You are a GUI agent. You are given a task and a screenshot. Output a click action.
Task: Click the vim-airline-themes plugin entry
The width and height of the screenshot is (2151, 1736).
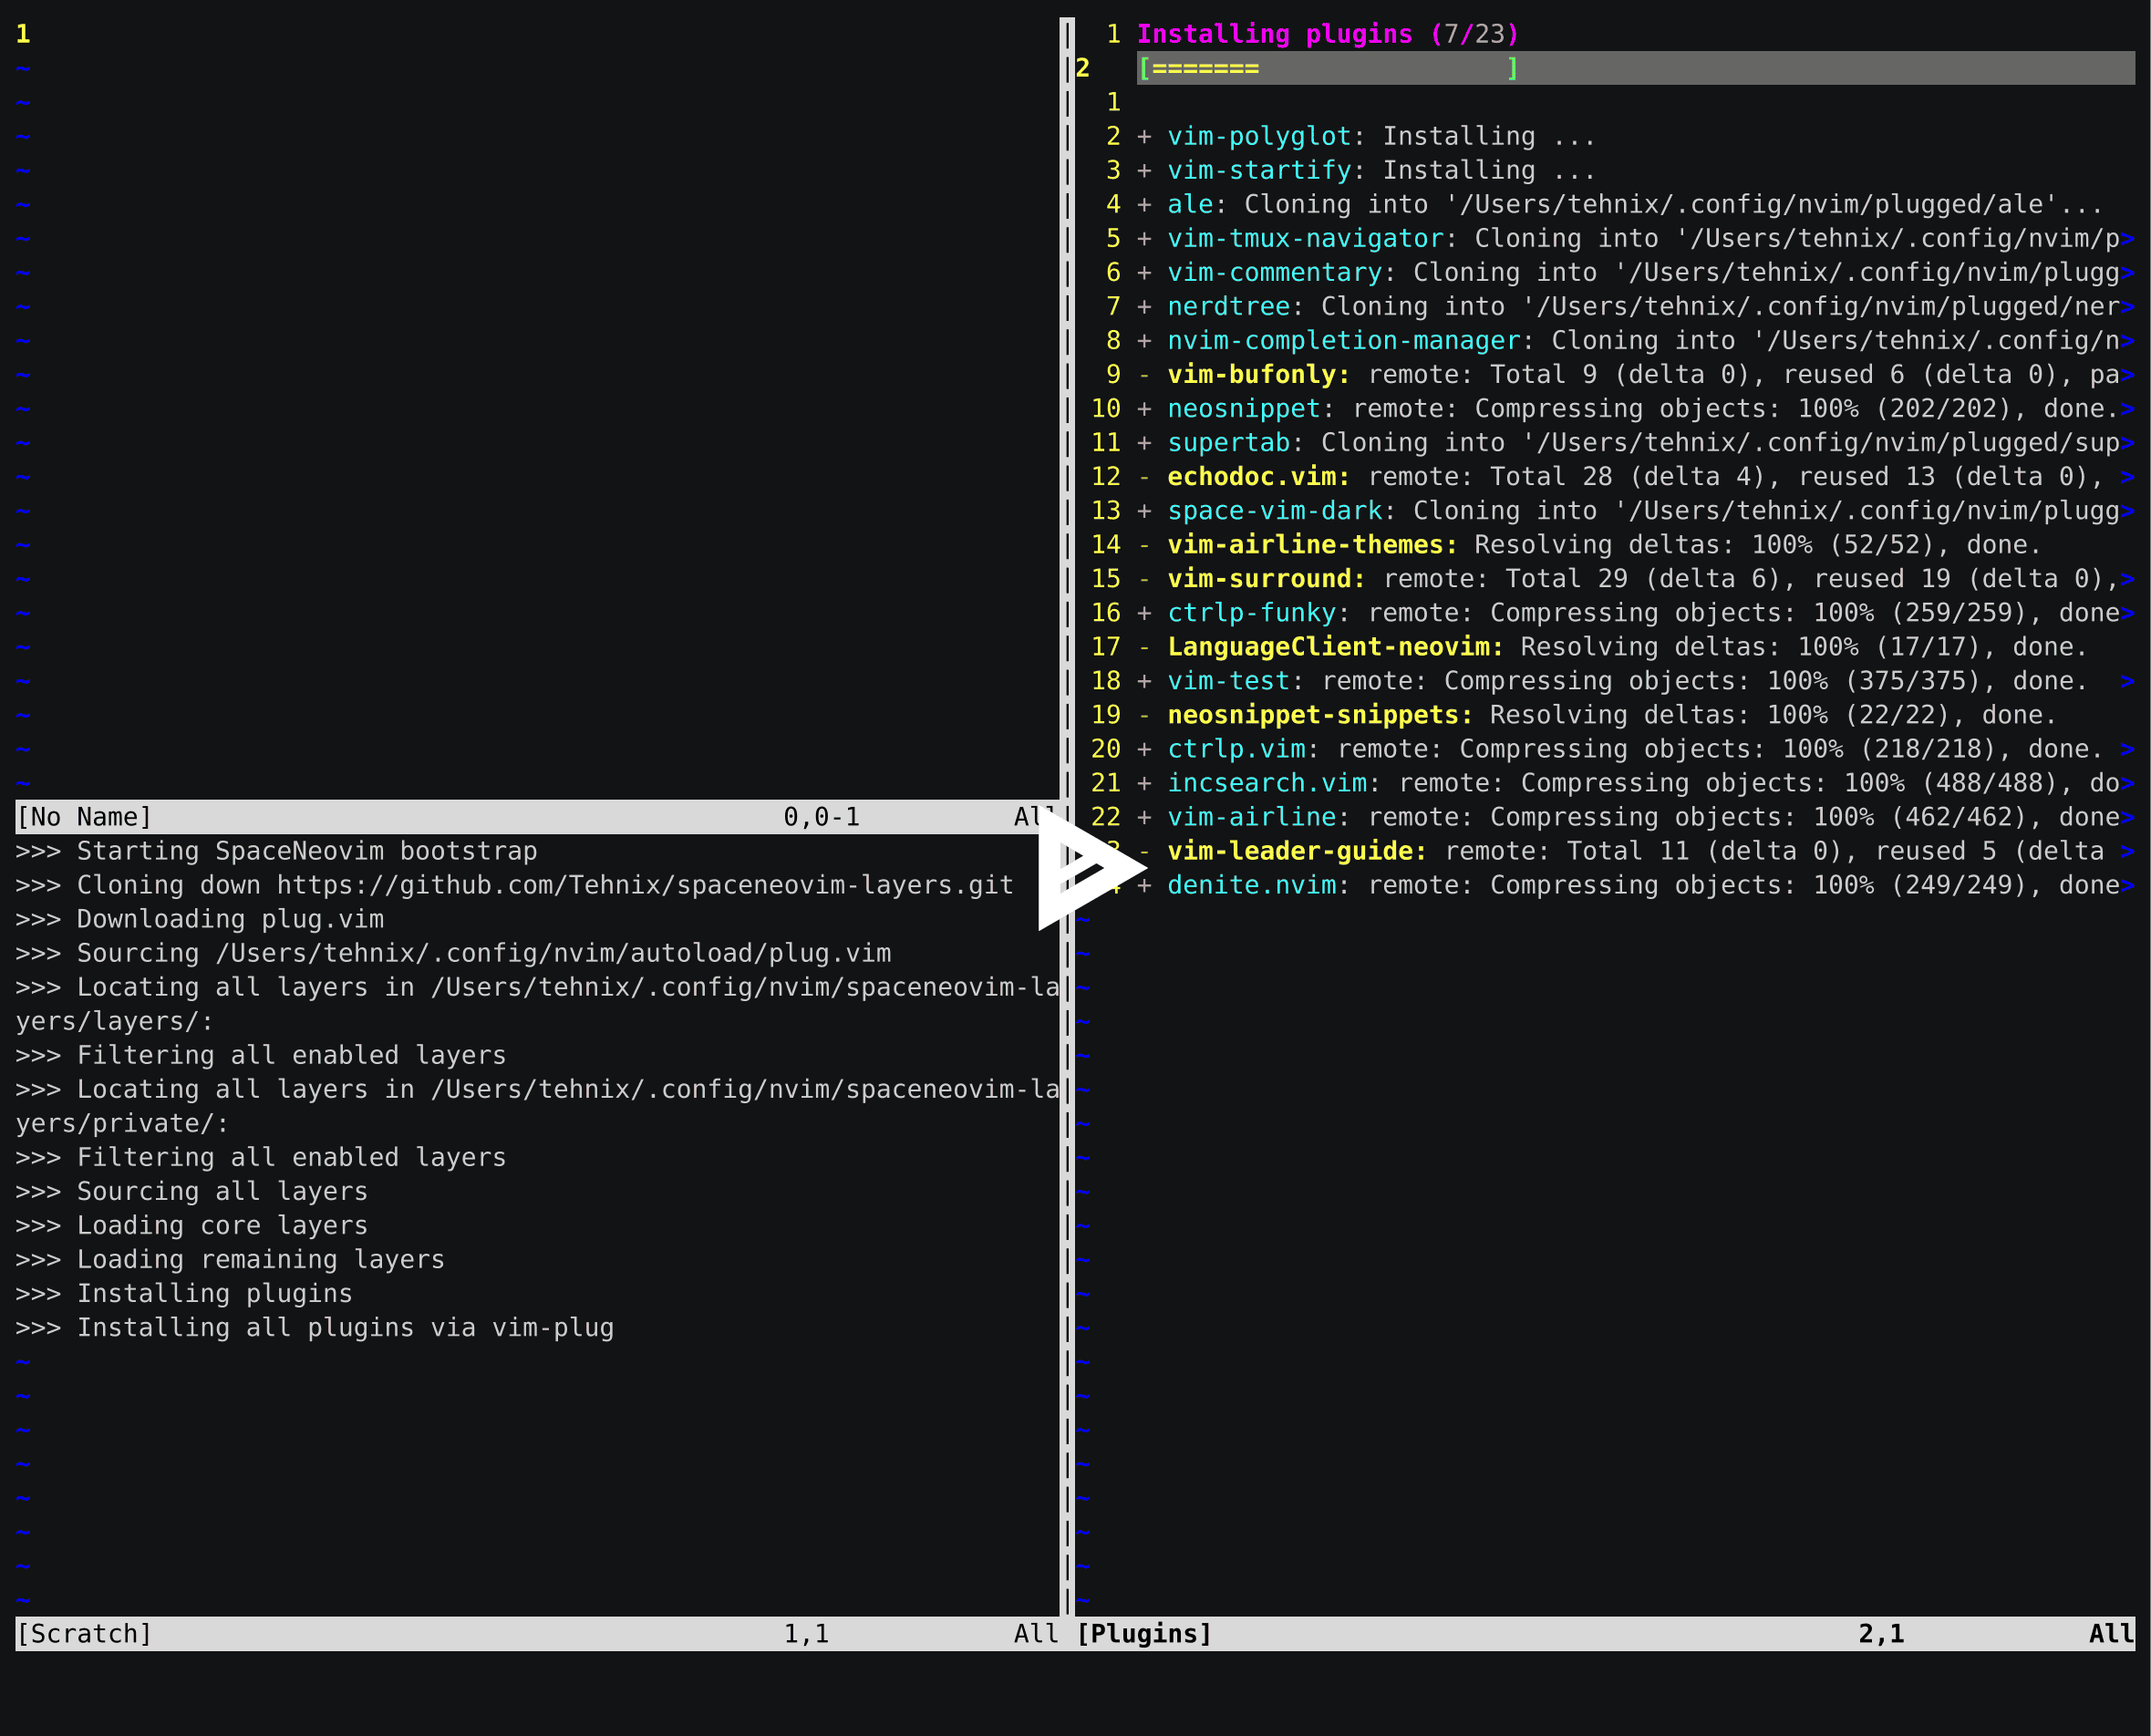click(x=1589, y=544)
